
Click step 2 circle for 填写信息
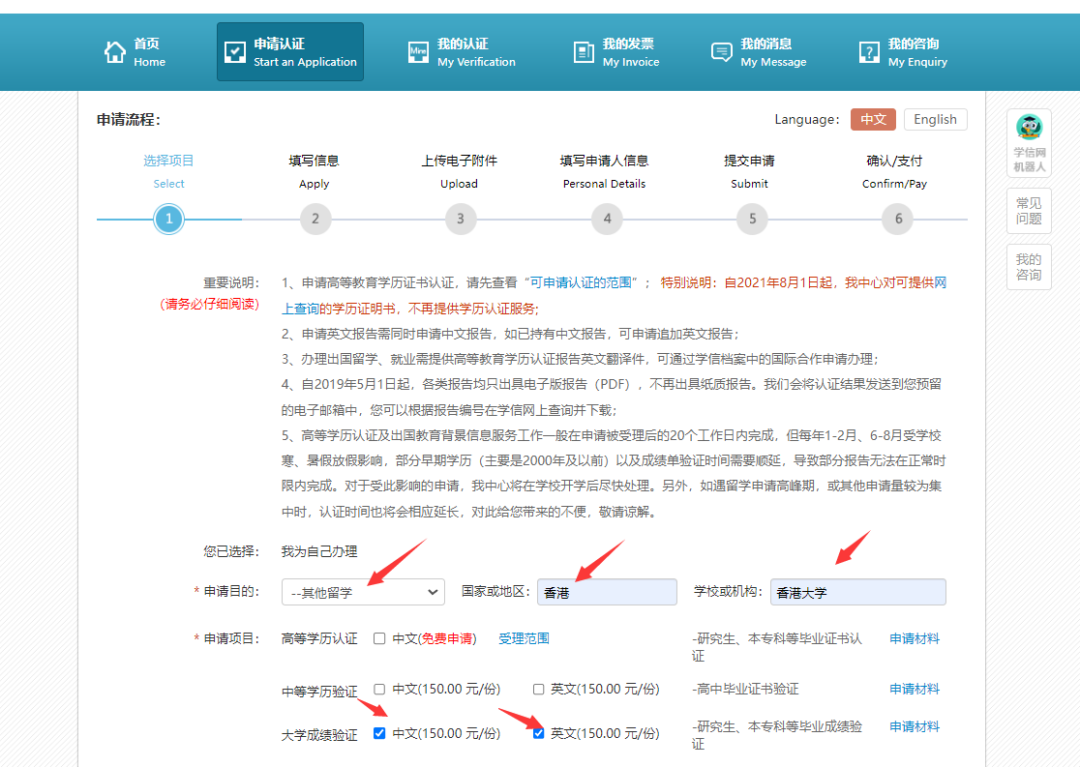pos(315,219)
